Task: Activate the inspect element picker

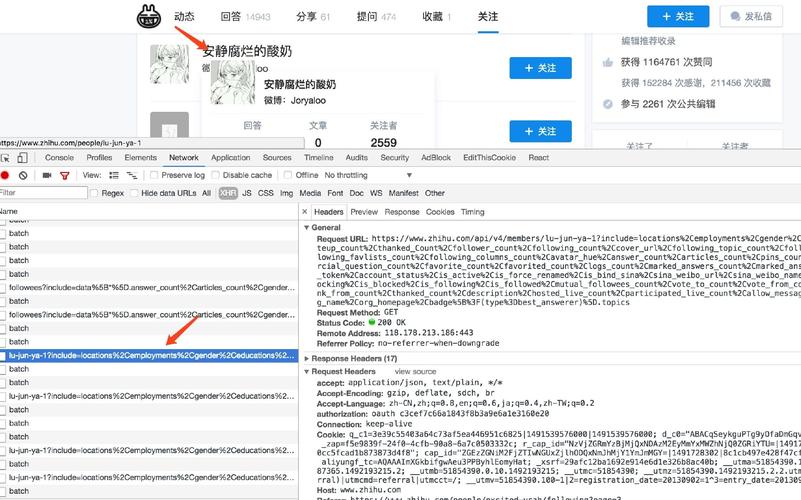Action: (x=5, y=158)
